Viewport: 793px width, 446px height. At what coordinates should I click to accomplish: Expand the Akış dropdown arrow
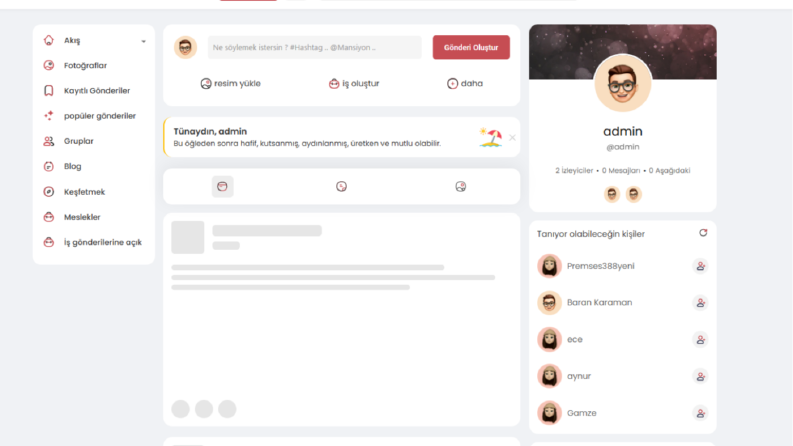click(x=144, y=41)
